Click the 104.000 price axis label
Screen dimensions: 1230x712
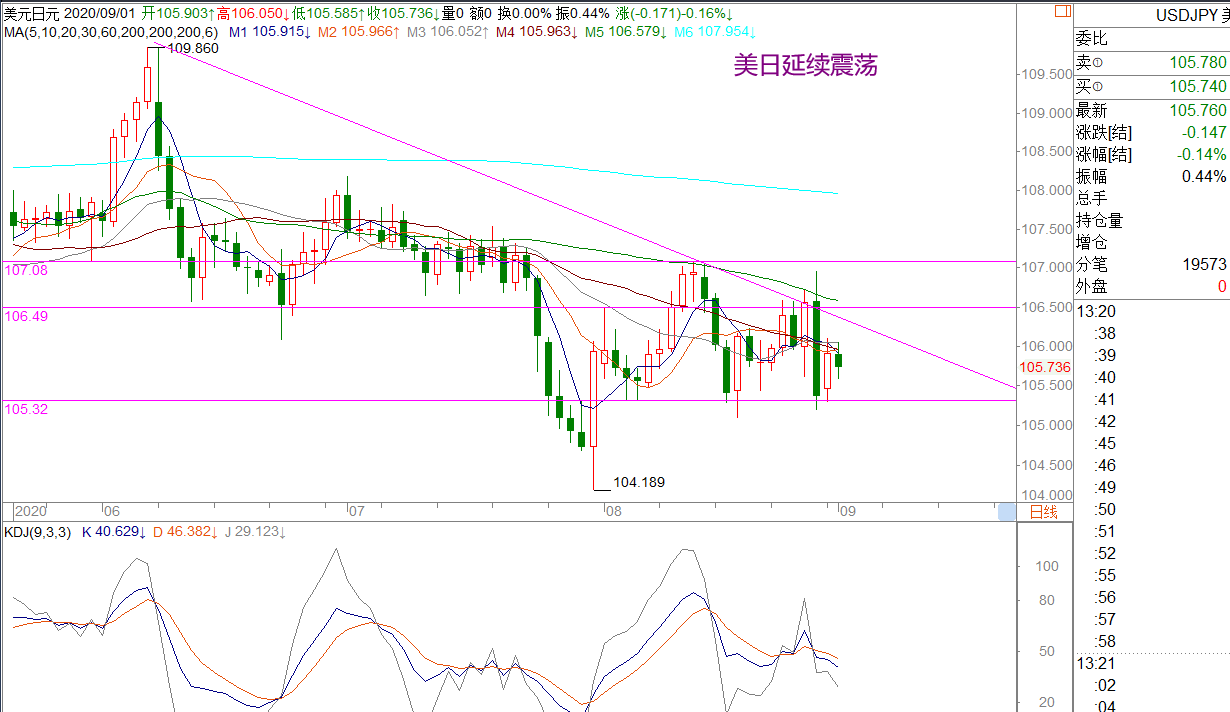coord(1045,495)
